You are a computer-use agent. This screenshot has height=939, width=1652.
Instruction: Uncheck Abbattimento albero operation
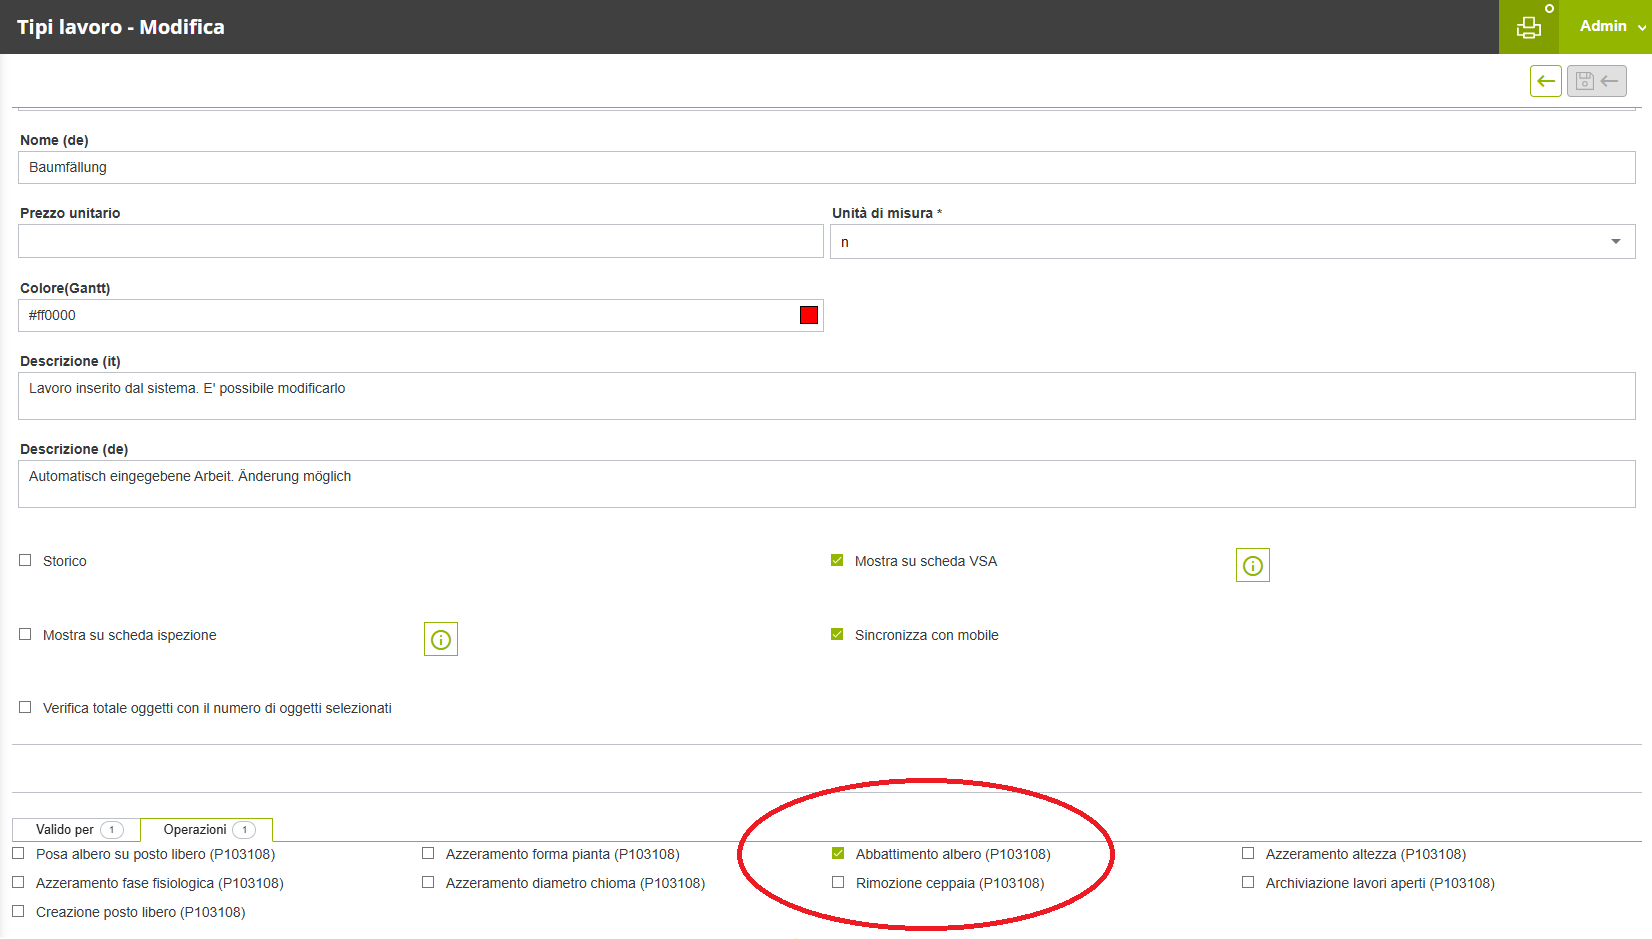[838, 854]
